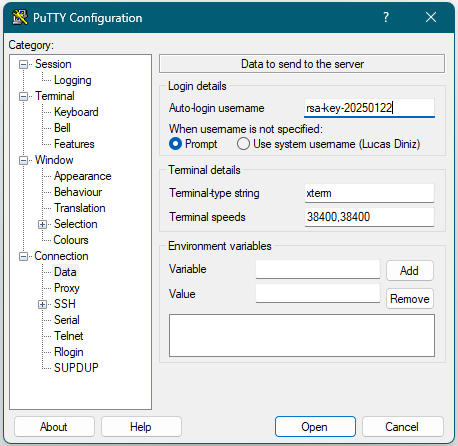Select Data under Connection

[65, 272]
